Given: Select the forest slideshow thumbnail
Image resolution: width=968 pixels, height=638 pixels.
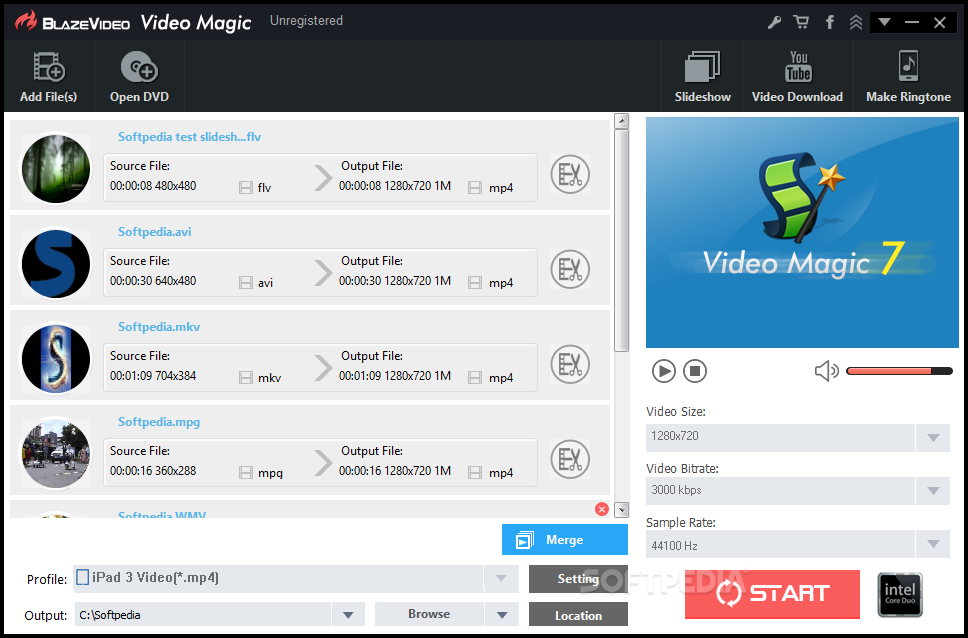Looking at the screenshot, I should click(56, 169).
